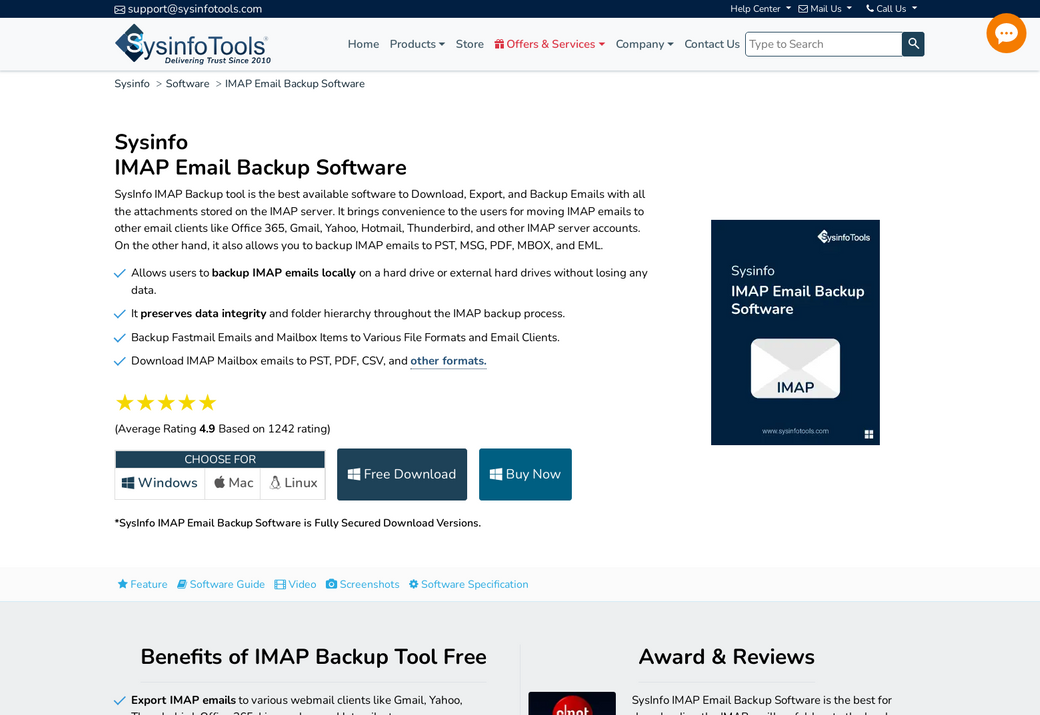This screenshot has width=1040, height=715.
Task: Select the Linux penguin icon
Action: coord(275,481)
